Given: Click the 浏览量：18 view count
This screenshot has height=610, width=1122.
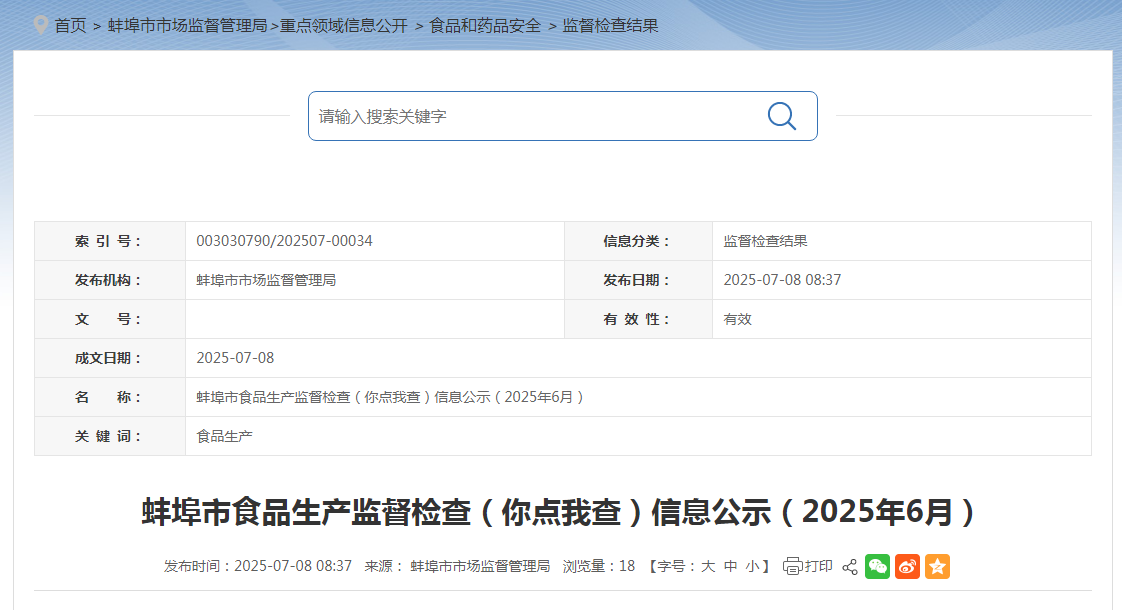Looking at the screenshot, I should (599, 566).
